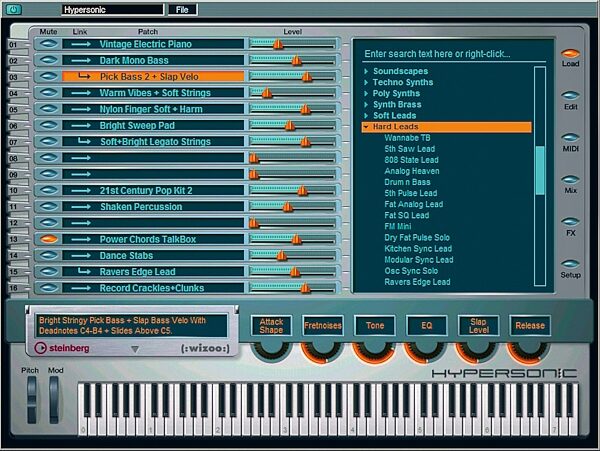Mute the Dark Mono Bass channel
This screenshot has width=600, height=451.
(x=49, y=60)
